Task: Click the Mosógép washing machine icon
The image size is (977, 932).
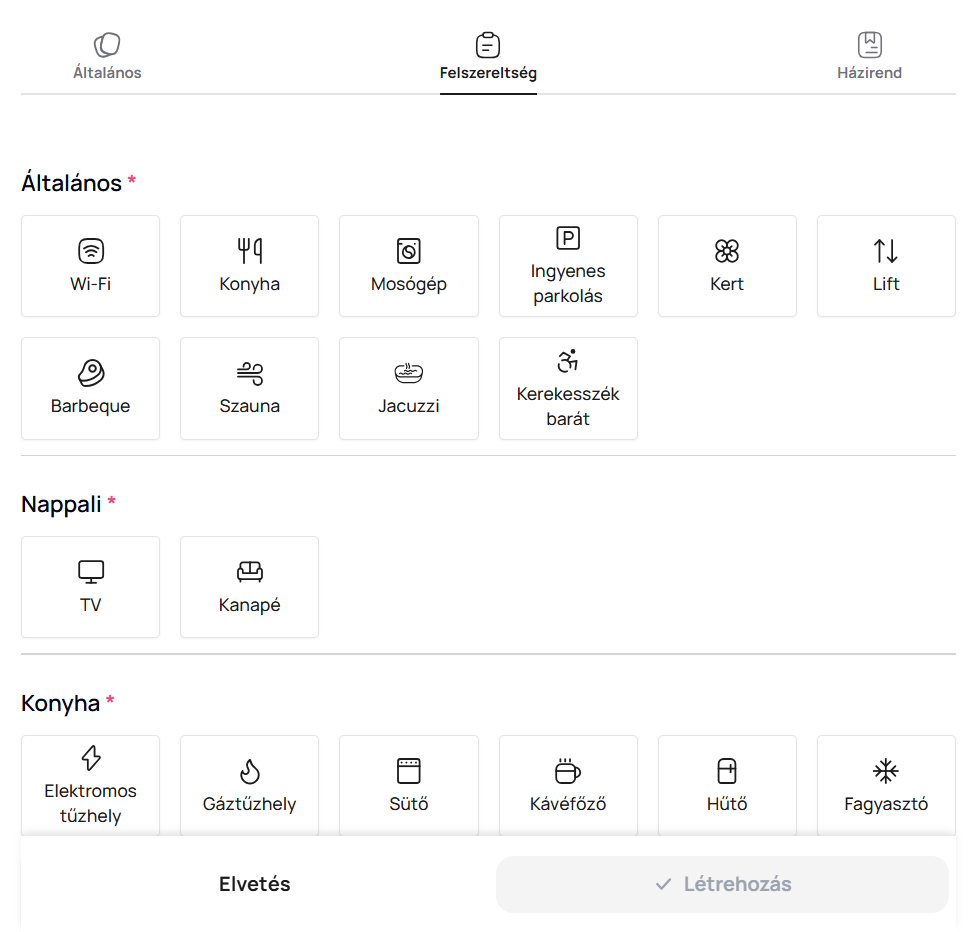Action: pyautogui.click(x=408, y=250)
